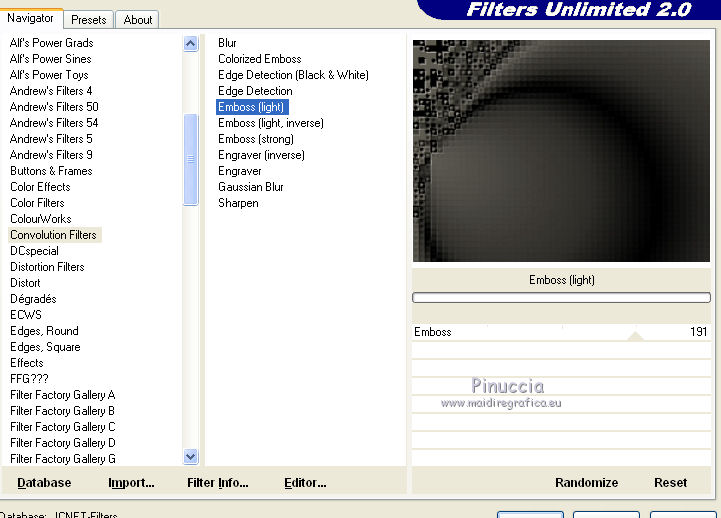Open Filter Factory Gallery B

(63, 411)
